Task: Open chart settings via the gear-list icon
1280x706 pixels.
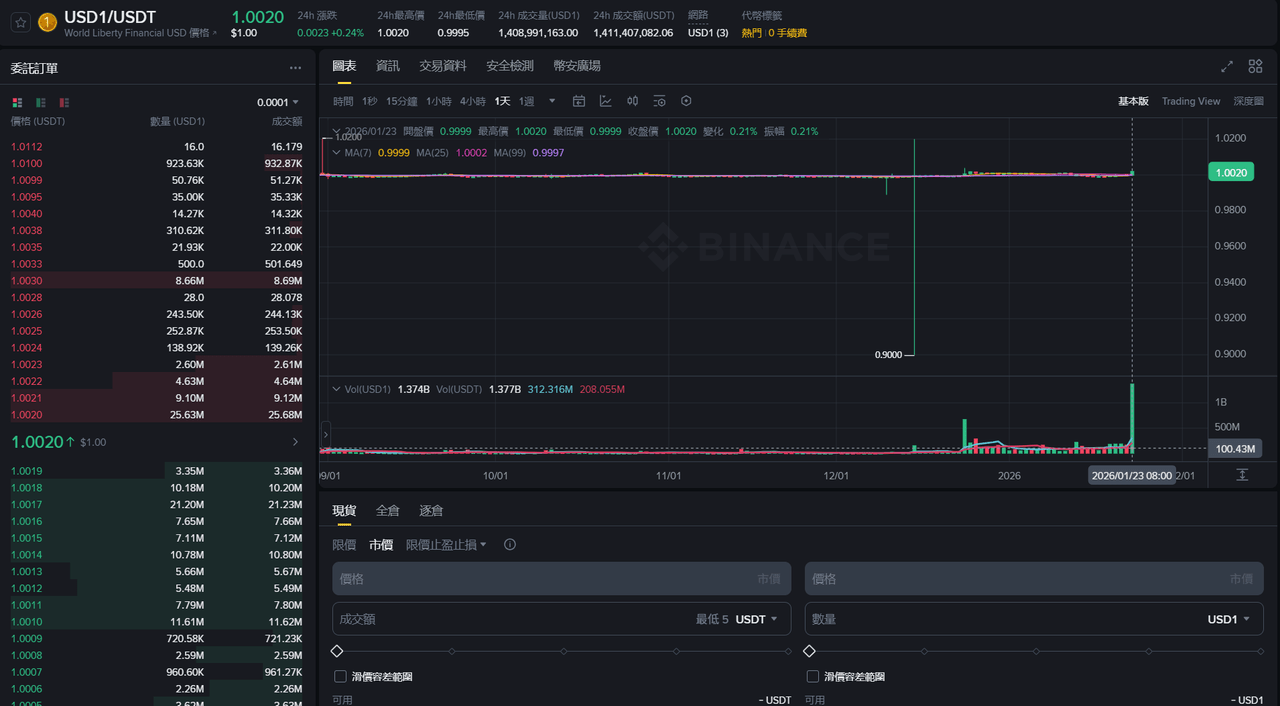Action: (x=659, y=101)
